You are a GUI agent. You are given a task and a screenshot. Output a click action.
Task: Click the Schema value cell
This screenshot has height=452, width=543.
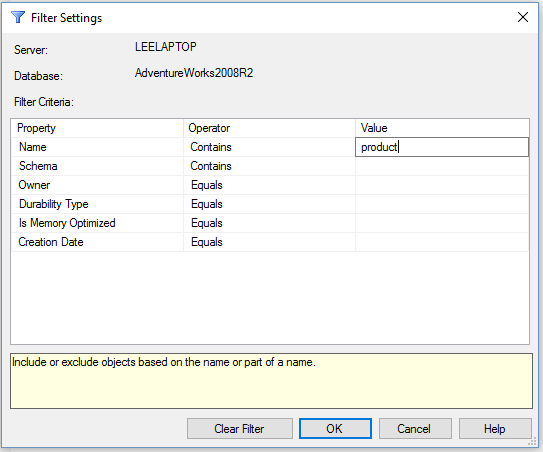coord(442,166)
